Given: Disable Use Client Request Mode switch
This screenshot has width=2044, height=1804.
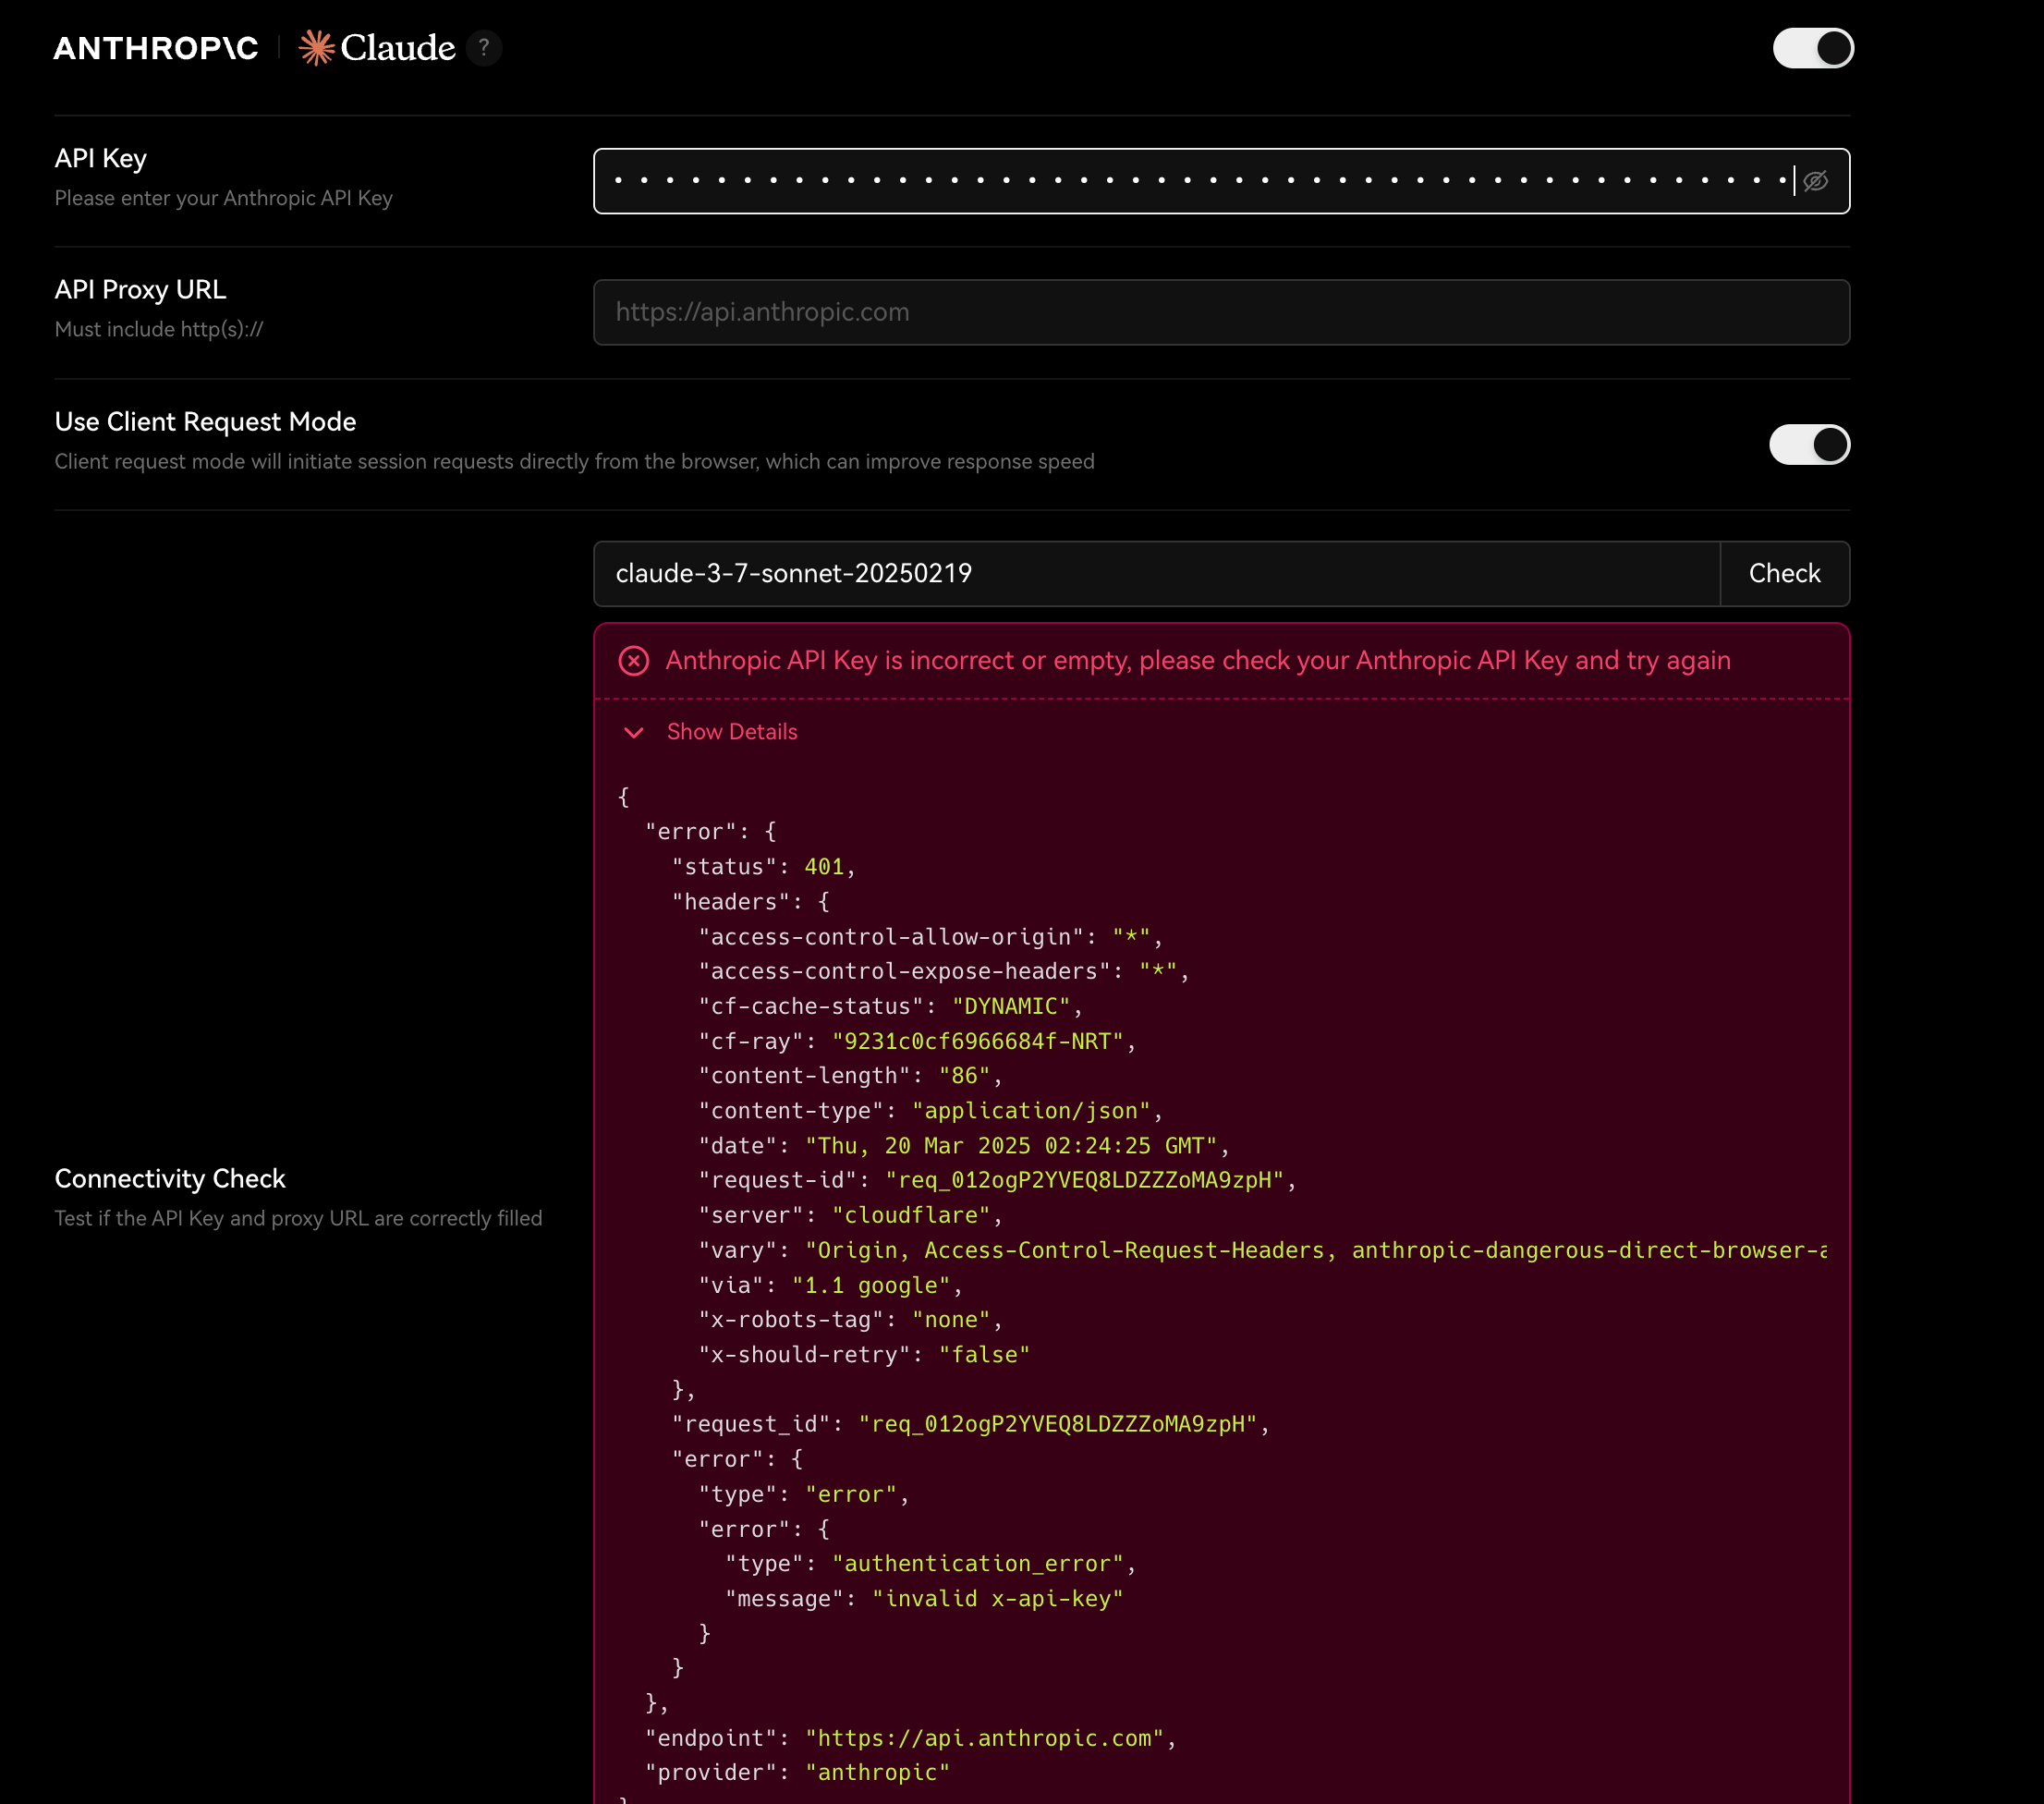Looking at the screenshot, I should click(1809, 444).
